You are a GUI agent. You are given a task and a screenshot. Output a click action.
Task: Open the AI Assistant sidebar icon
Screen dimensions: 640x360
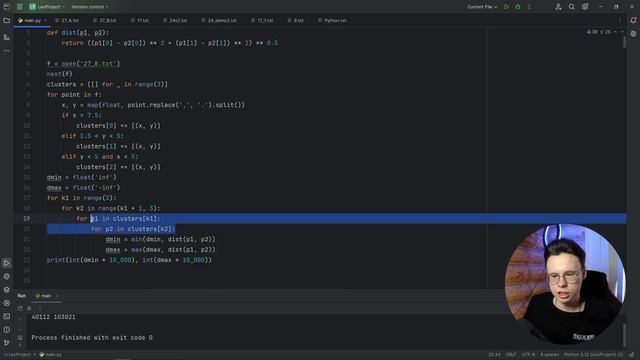[633, 34]
